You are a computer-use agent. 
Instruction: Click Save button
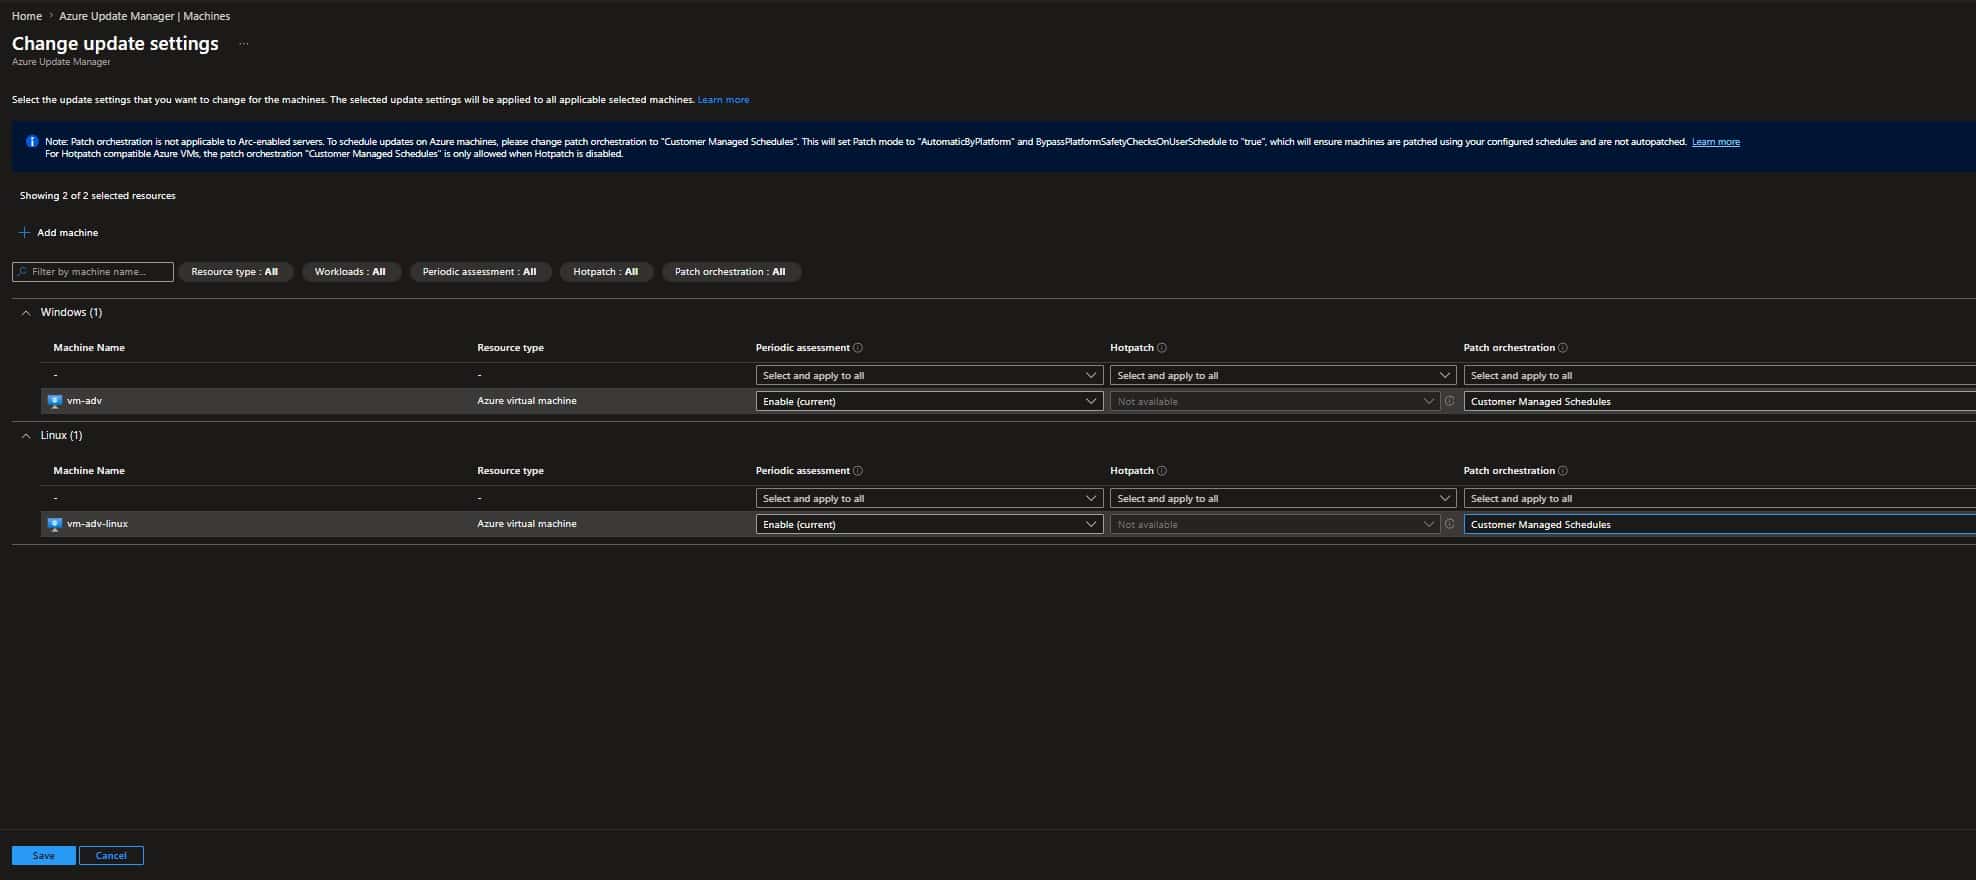(x=43, y=856)
